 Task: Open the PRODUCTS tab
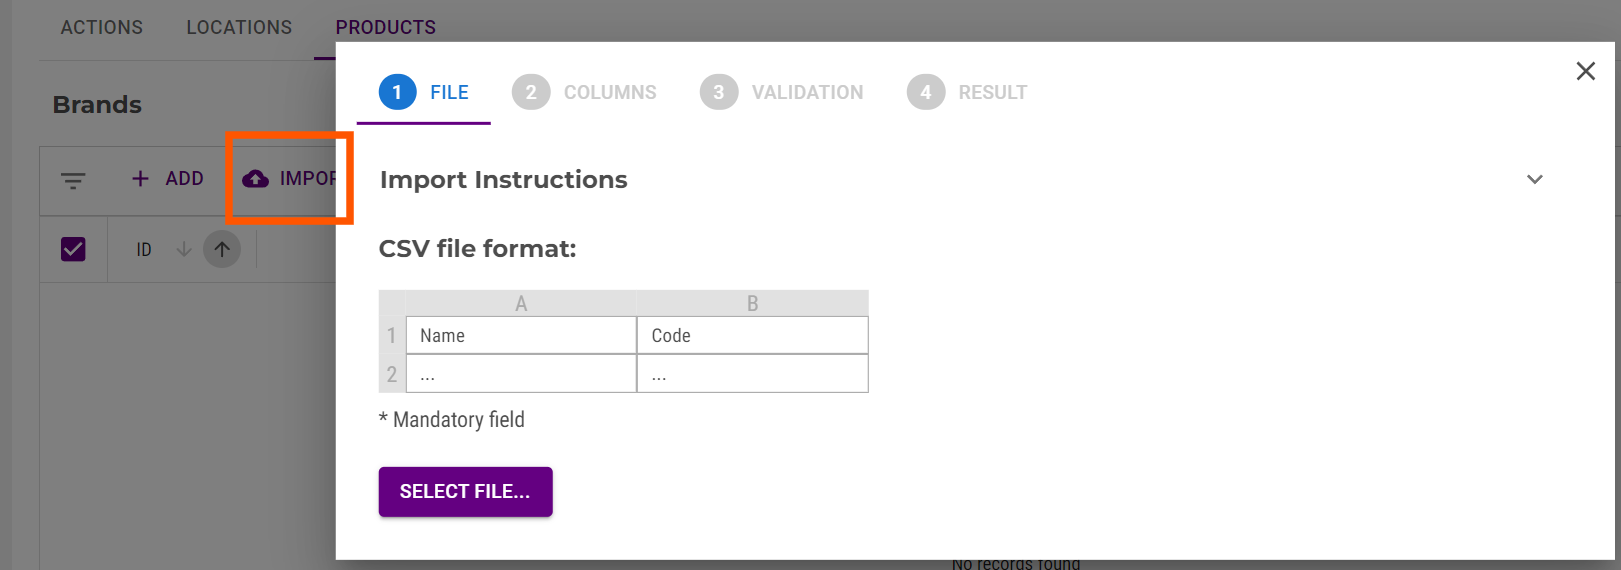(385, 27)
